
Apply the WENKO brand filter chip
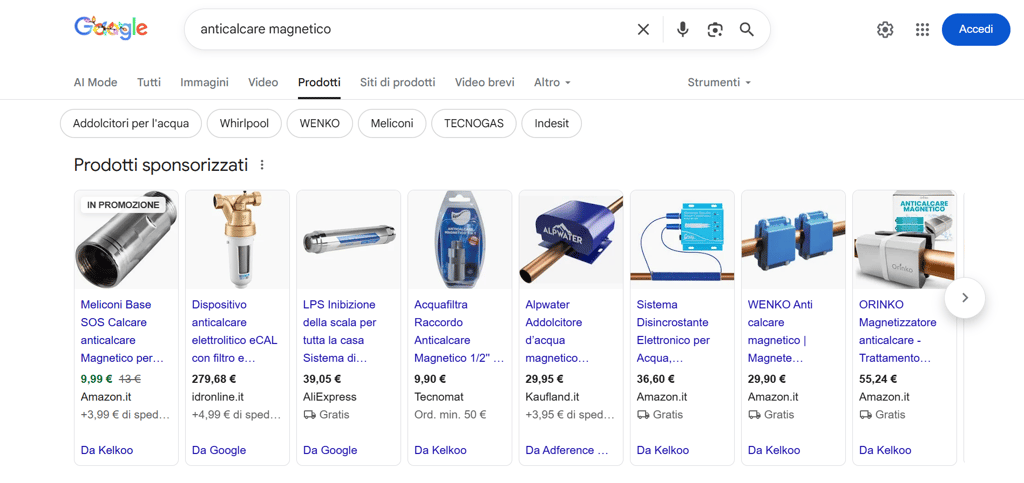320,124
